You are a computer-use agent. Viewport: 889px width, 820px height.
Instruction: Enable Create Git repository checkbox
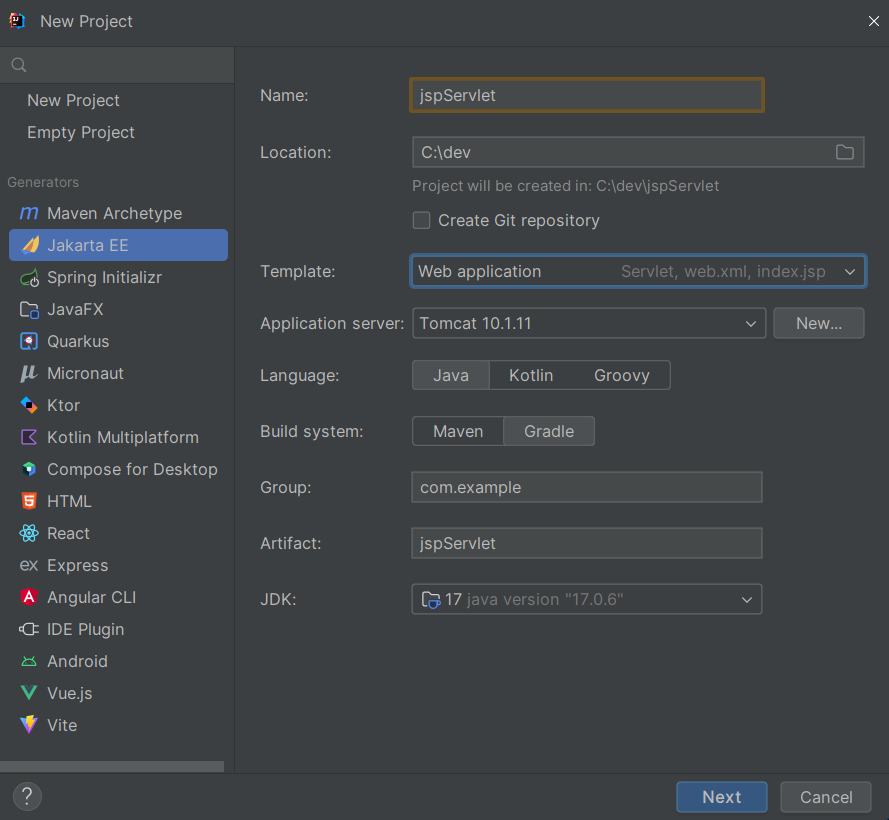(x=421, y=220)
